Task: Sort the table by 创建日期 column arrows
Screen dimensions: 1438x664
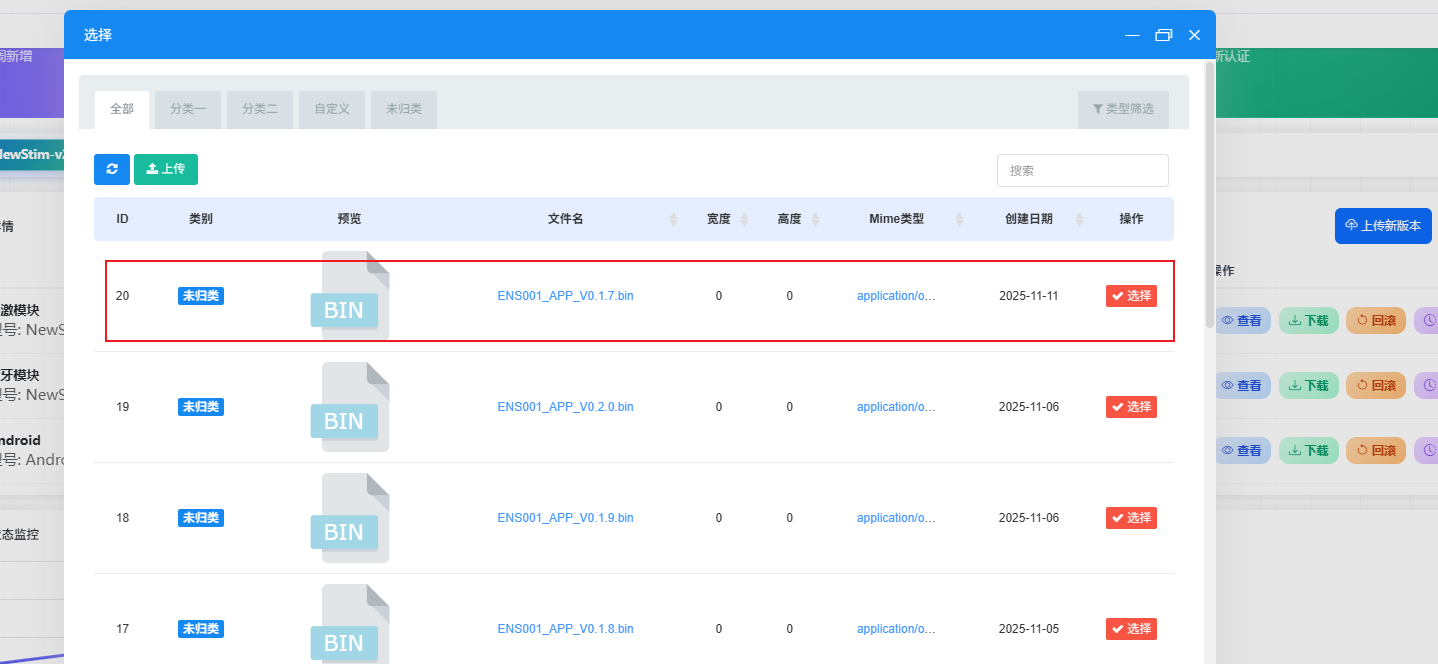Action: pos(1078,219)
